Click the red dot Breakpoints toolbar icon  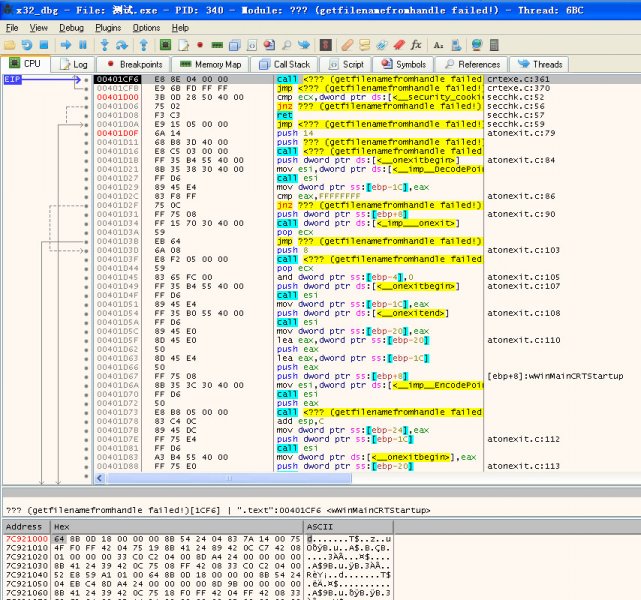pyautogui.click(x=200, y=45)
